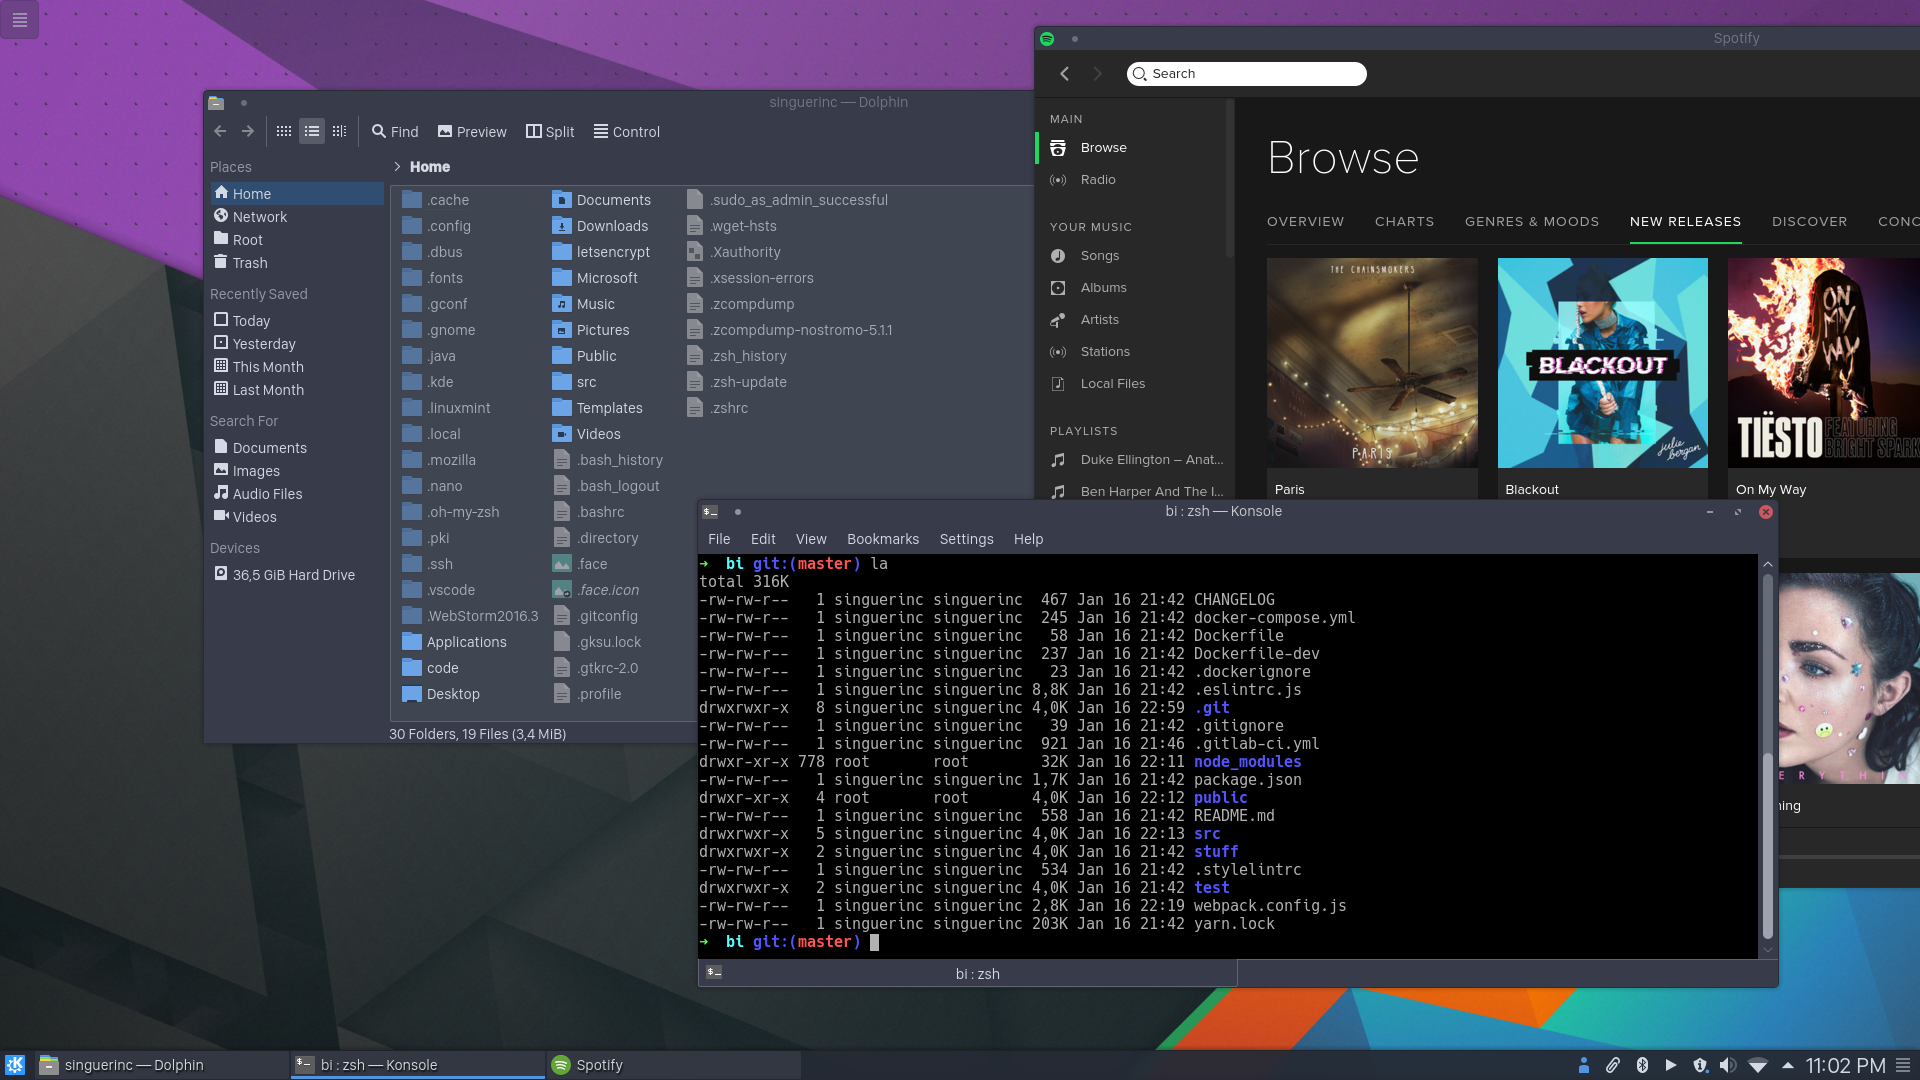Expand the Home breadcrumb chevron
Viewport: 1920px width, 1080px height.
(397, 167)
